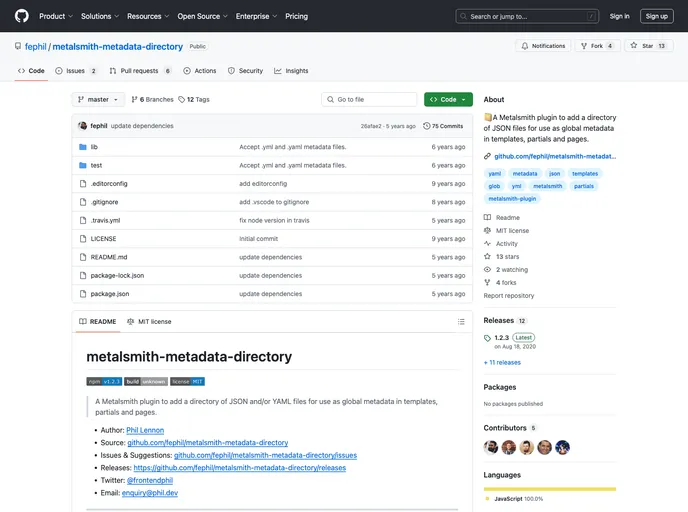Select the README tab in file viewer
Image resolution: width=688 pixels, height=512 pixels.
coord(98,322)
